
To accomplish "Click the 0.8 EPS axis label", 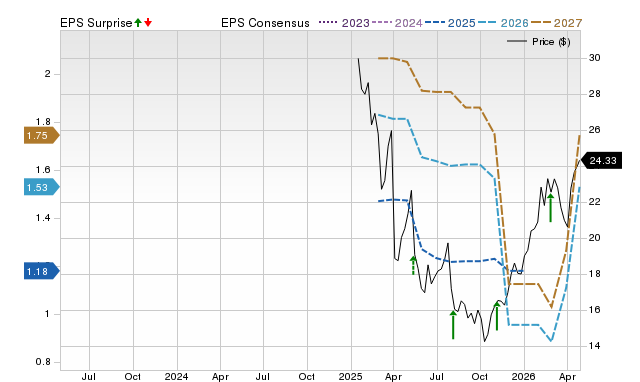I will 43,362.
